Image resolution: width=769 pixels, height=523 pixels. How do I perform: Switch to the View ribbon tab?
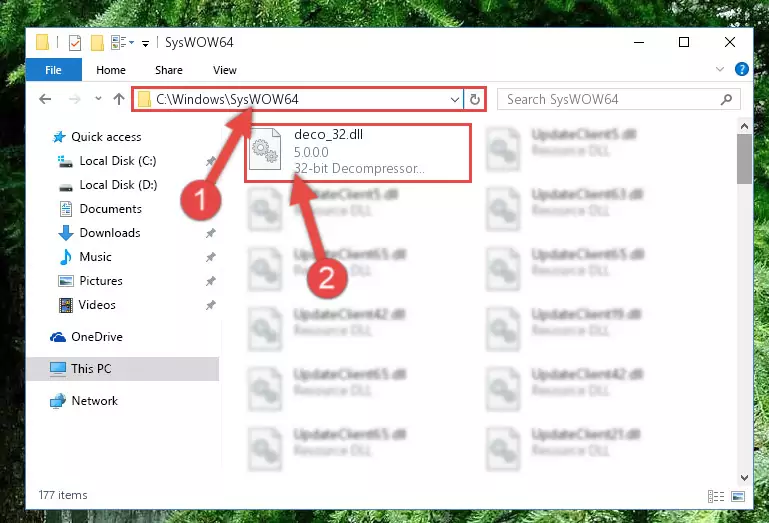click(225, 70)
